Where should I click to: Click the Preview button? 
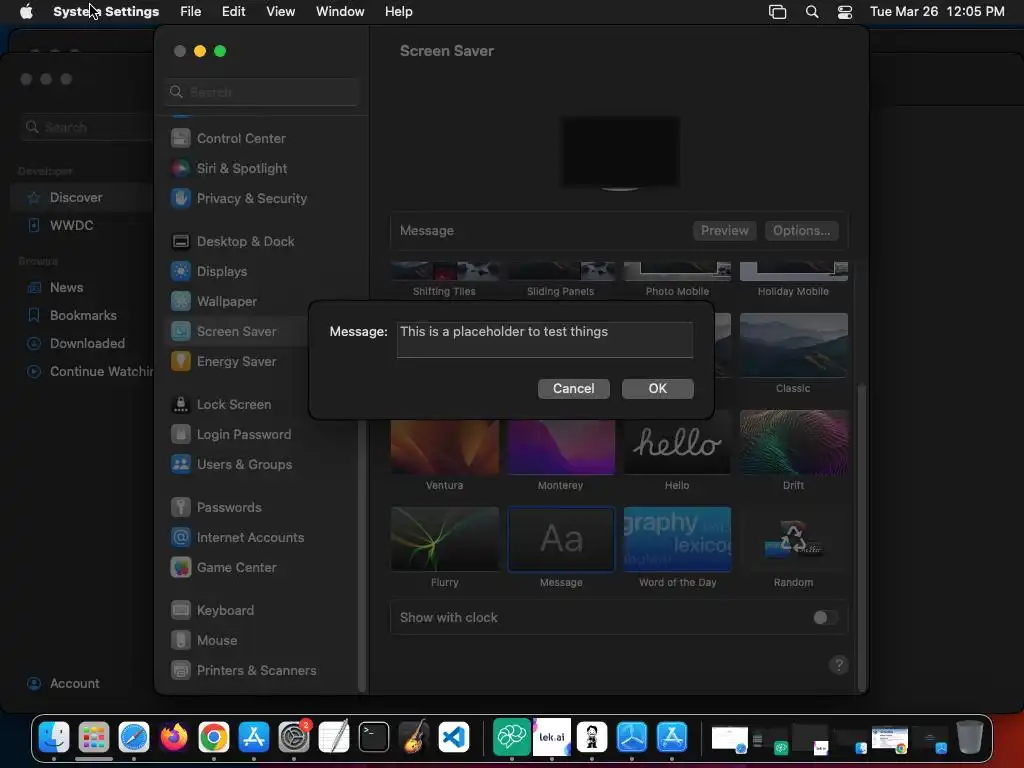pyautogui.click(x=724, y=231)
